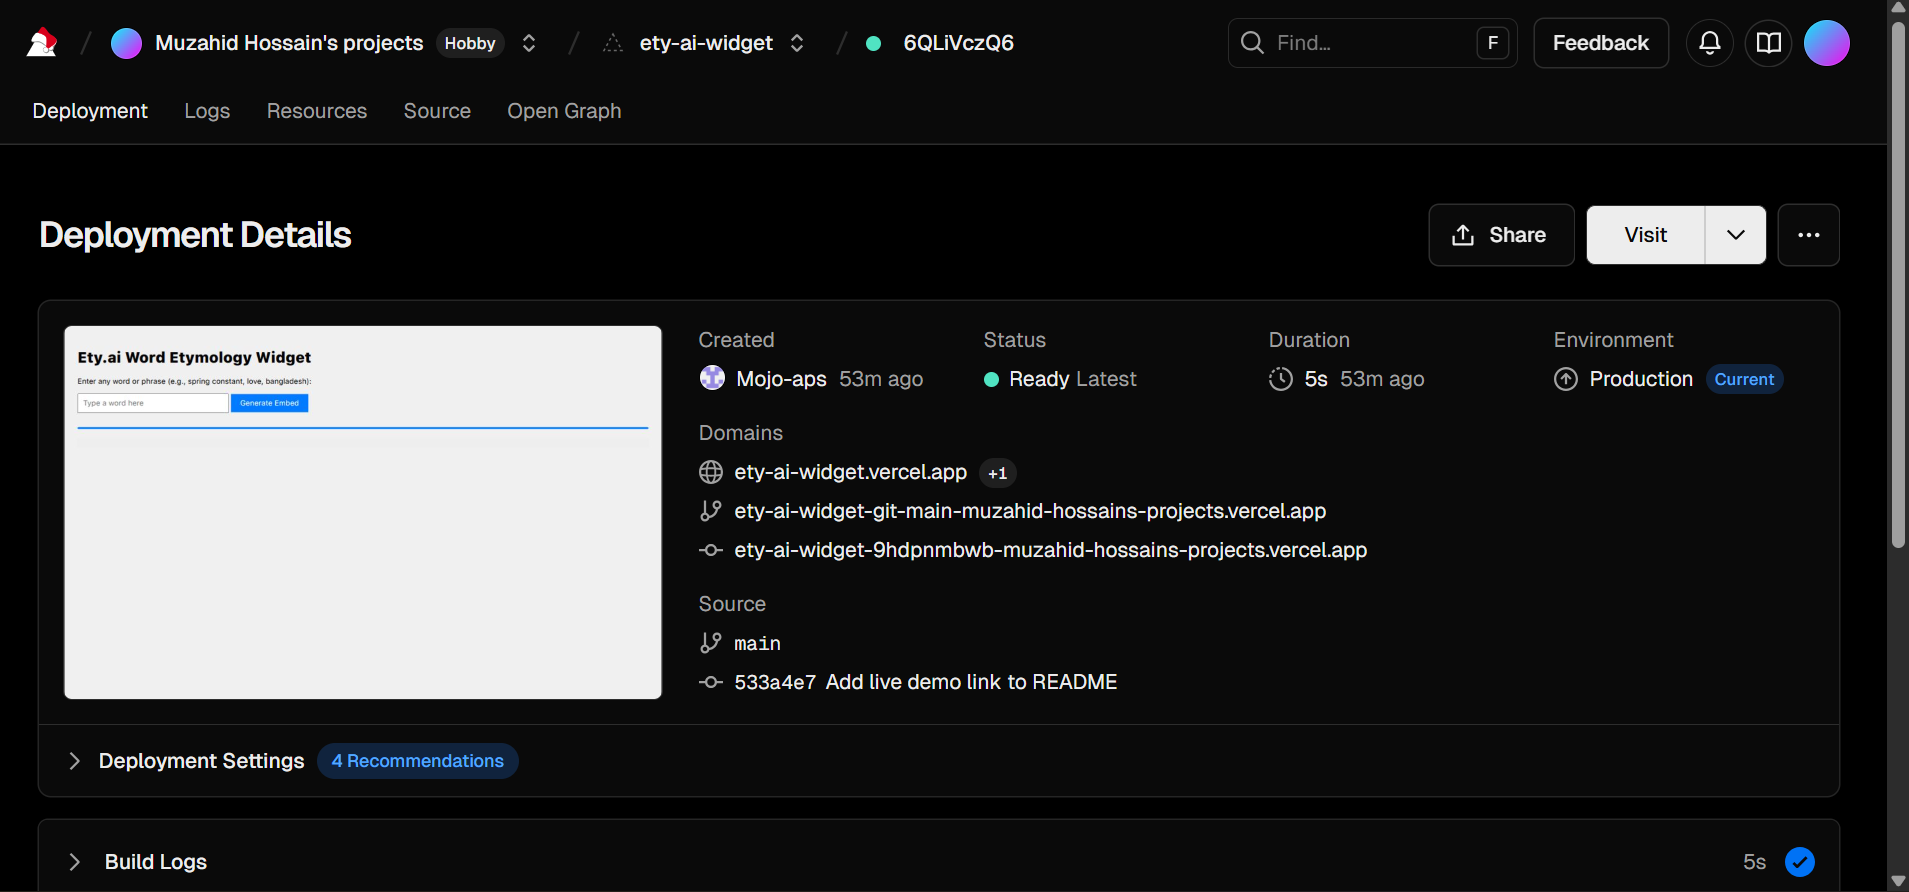Open ety-ai-widget.vercel.app domain link
1909x892 pixels.
tap(851, 472)
